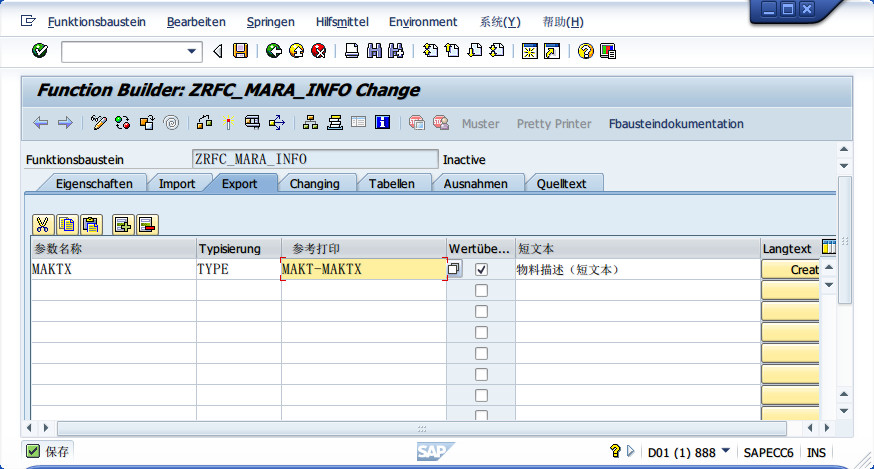Viewport: 874px width, 469px height.
Task: Click the Create long text button for MAKTX
Action: (790, 269)
